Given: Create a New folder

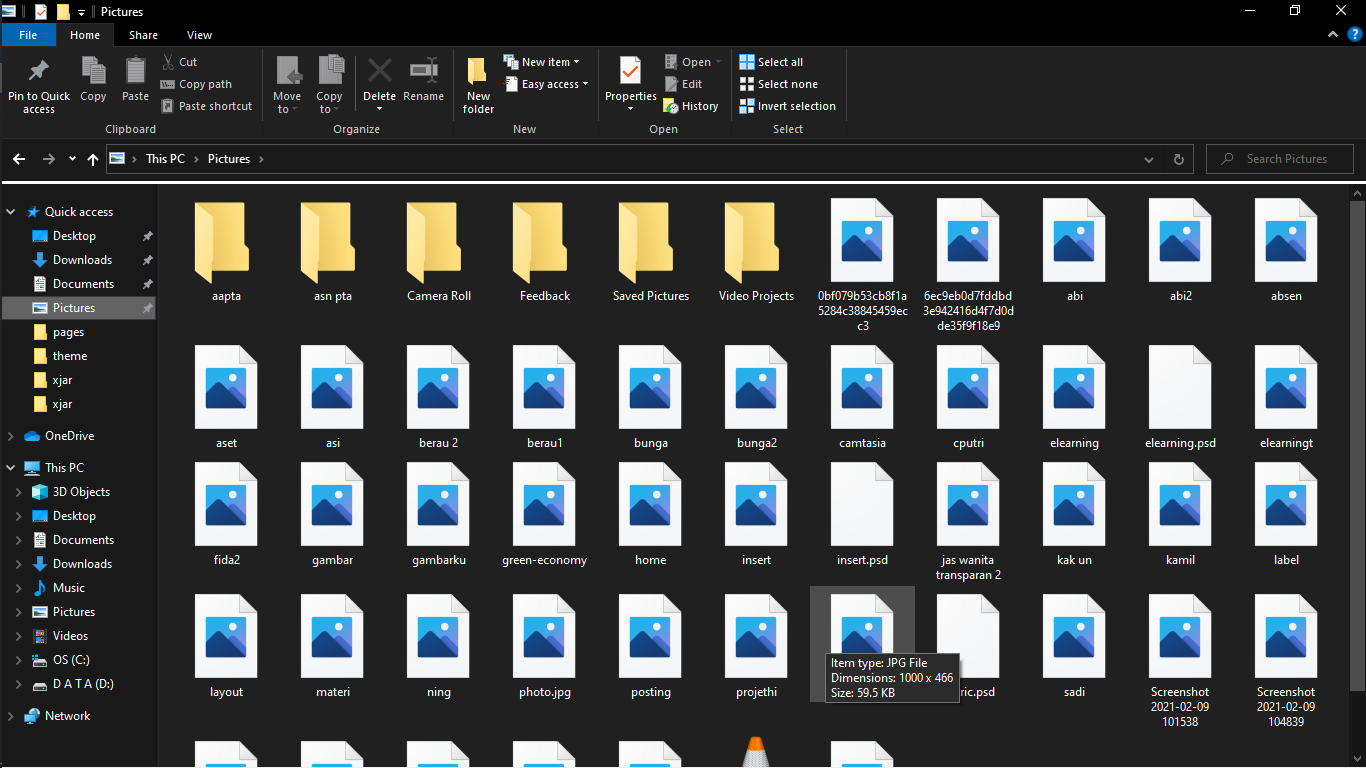Looking at the screenshot, I should [478, 85].
